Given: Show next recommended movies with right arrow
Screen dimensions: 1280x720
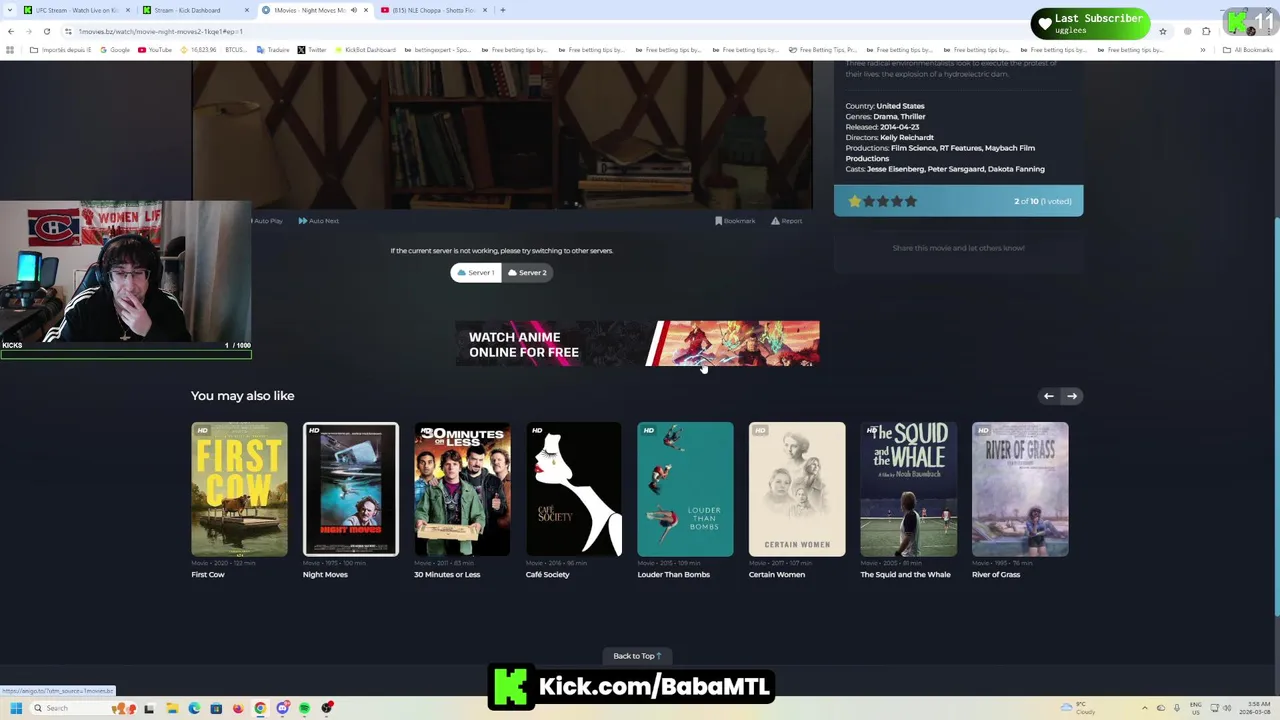Looking at the screenshot, I should 1071,396.
